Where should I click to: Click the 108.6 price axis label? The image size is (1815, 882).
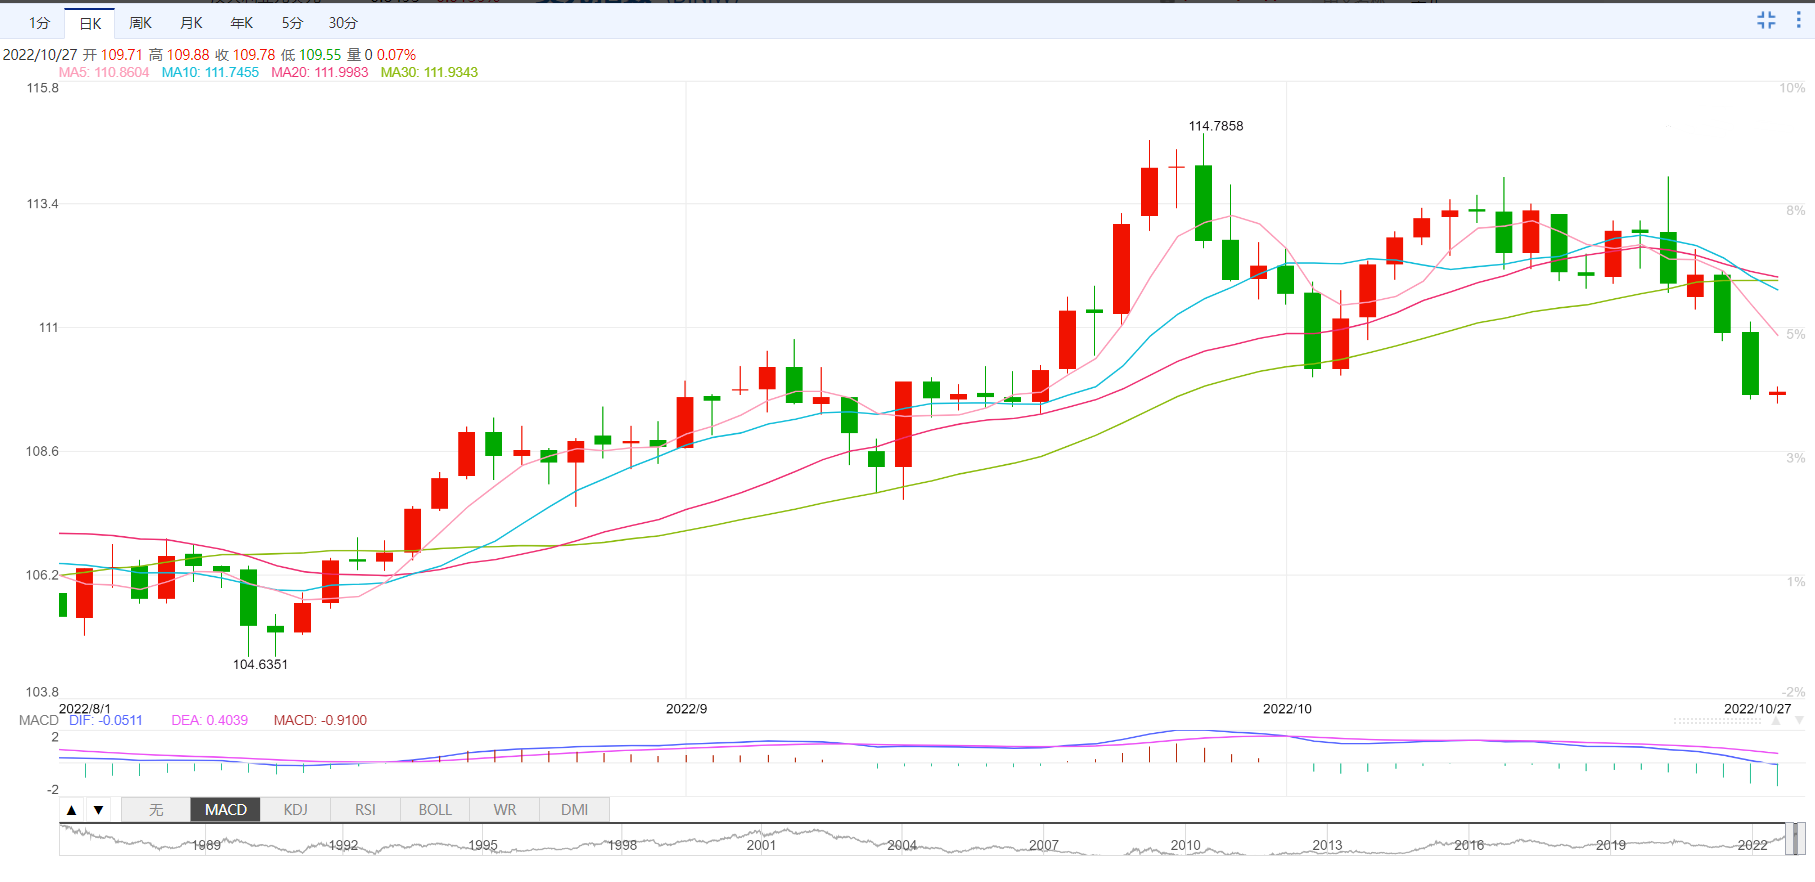click(x=42, y=452)
